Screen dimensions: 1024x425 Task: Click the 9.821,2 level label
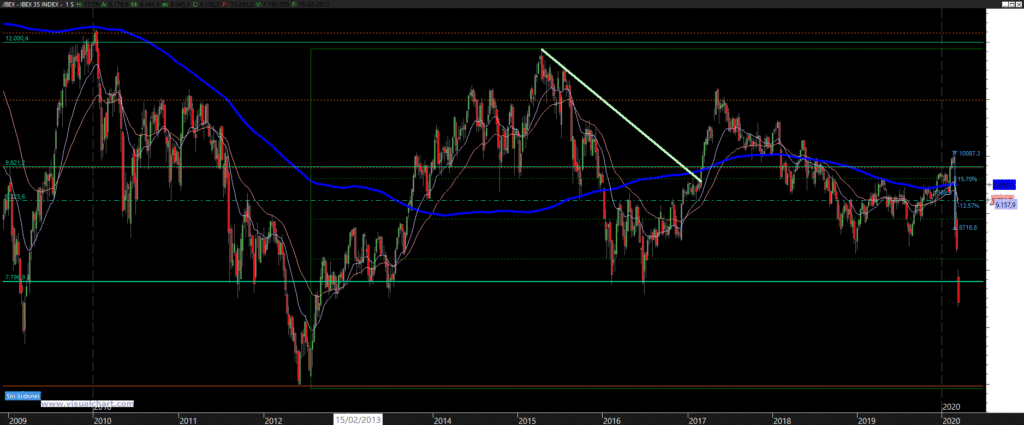15,163
